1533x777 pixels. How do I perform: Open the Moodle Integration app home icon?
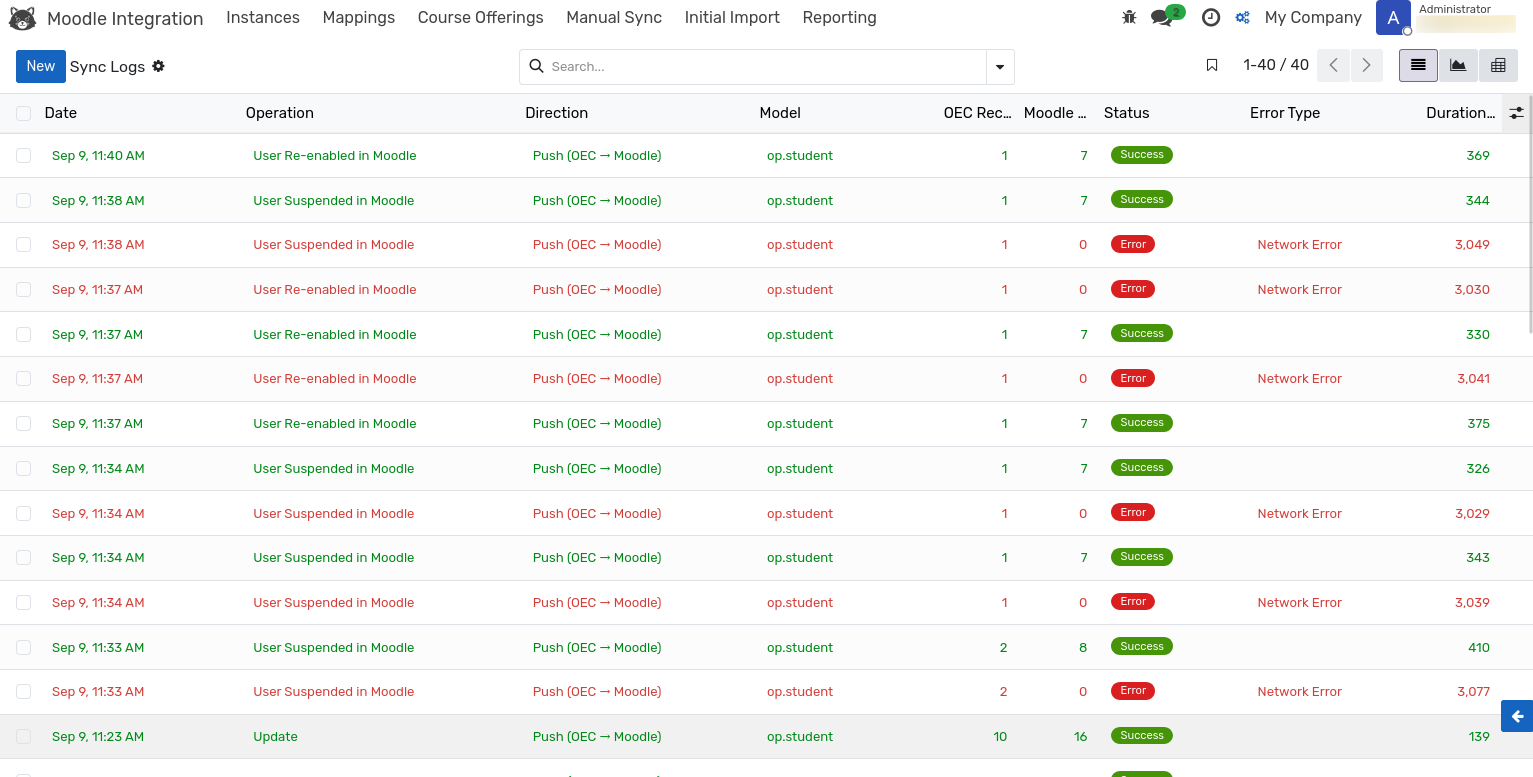pyautogui.click(x=23, y=18)
